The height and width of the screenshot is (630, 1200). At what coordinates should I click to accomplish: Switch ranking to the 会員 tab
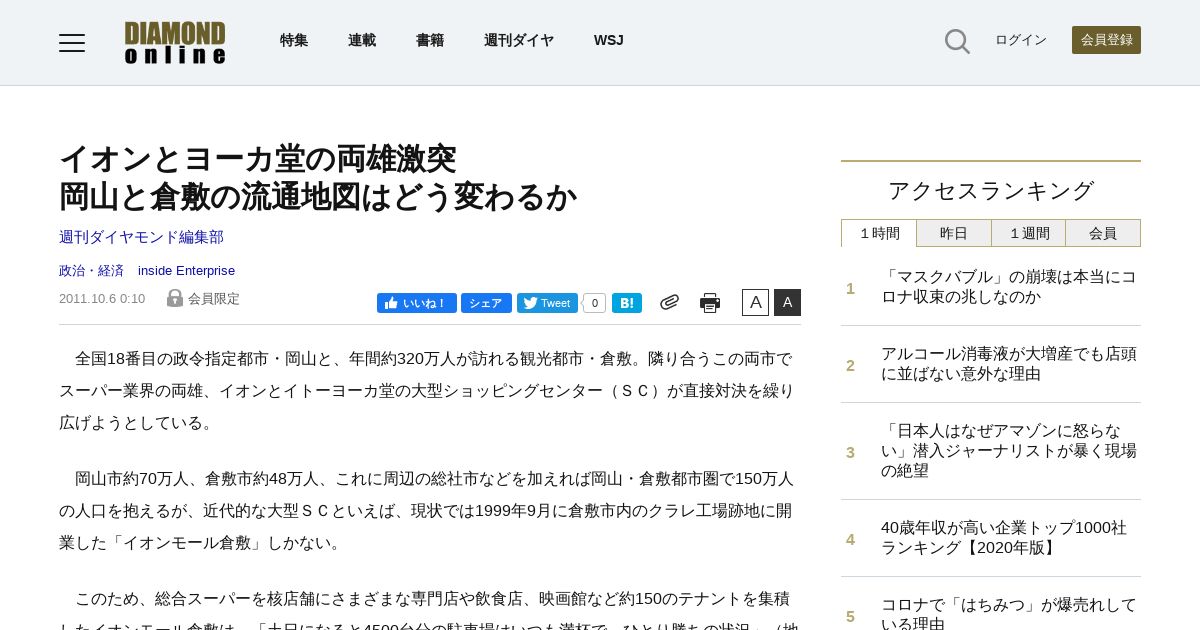pos(1103,233)
